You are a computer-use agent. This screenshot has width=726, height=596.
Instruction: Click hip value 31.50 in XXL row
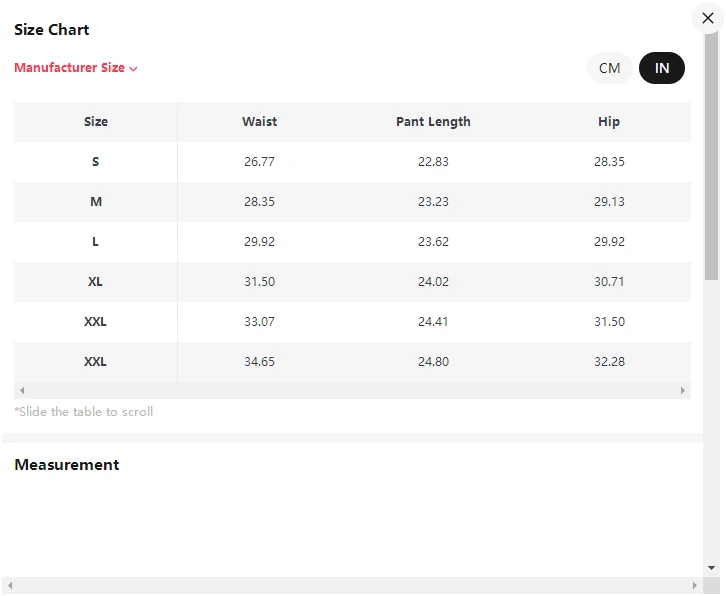[x=609, y=321]
